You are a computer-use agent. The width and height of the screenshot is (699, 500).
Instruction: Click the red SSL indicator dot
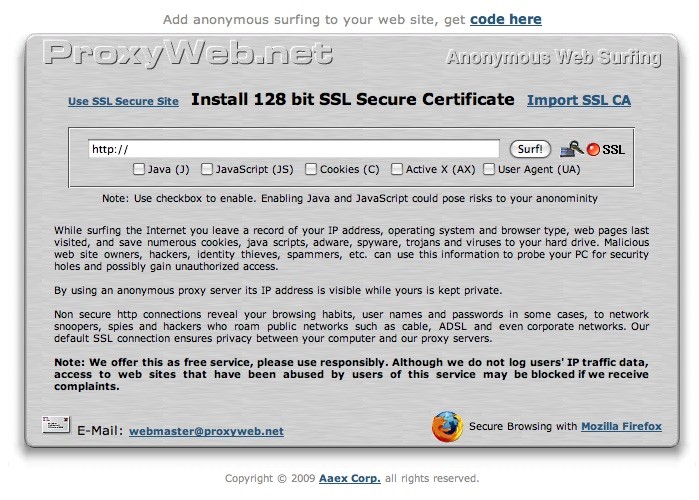coord(593,150)
